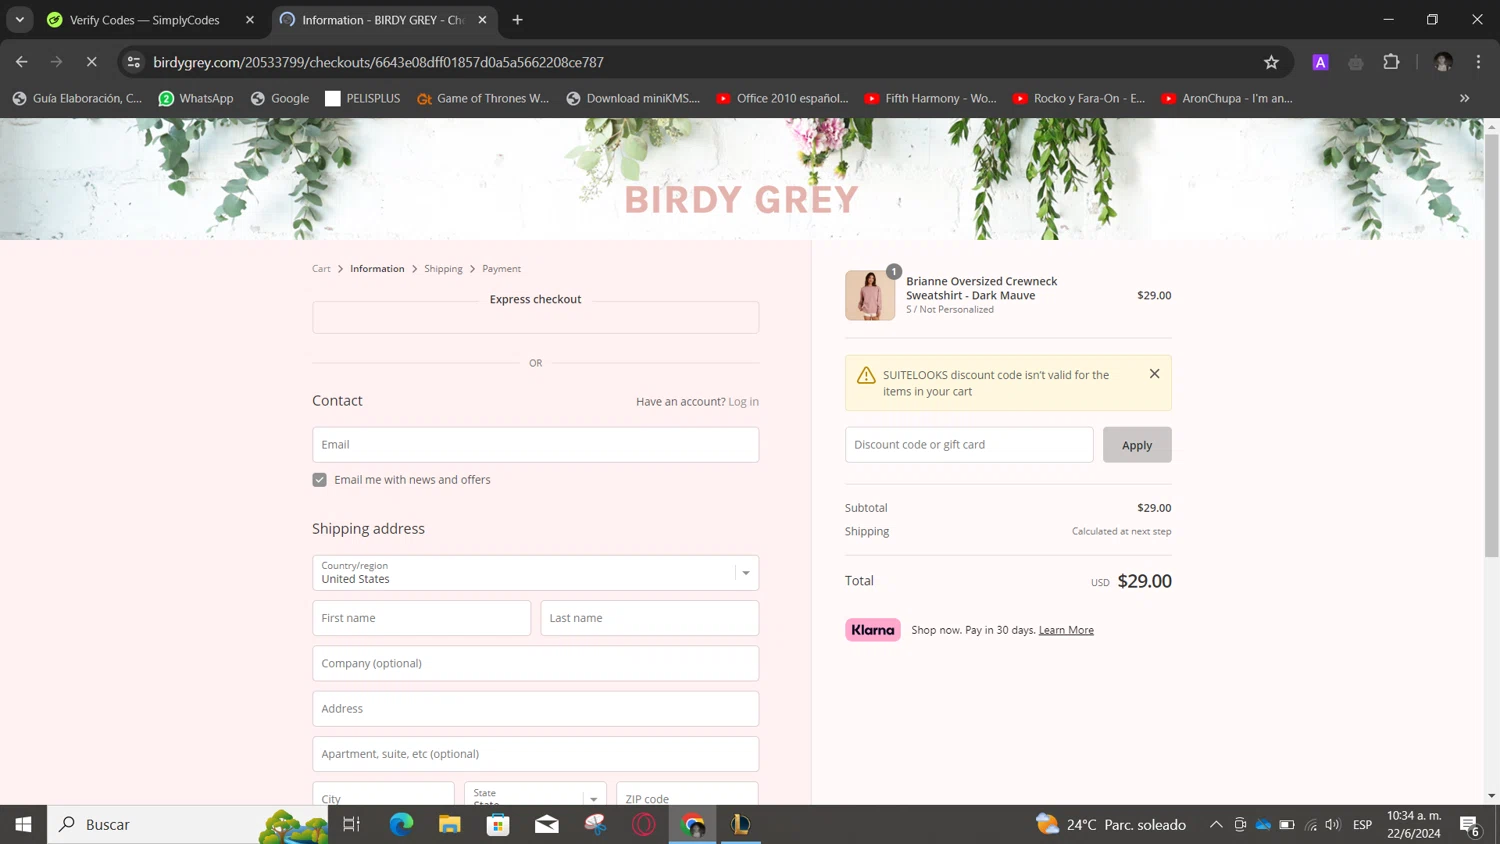Screen dimensions: 1500x844
Task: Open Klarna Learn More link
Action: click(1066, 630)
